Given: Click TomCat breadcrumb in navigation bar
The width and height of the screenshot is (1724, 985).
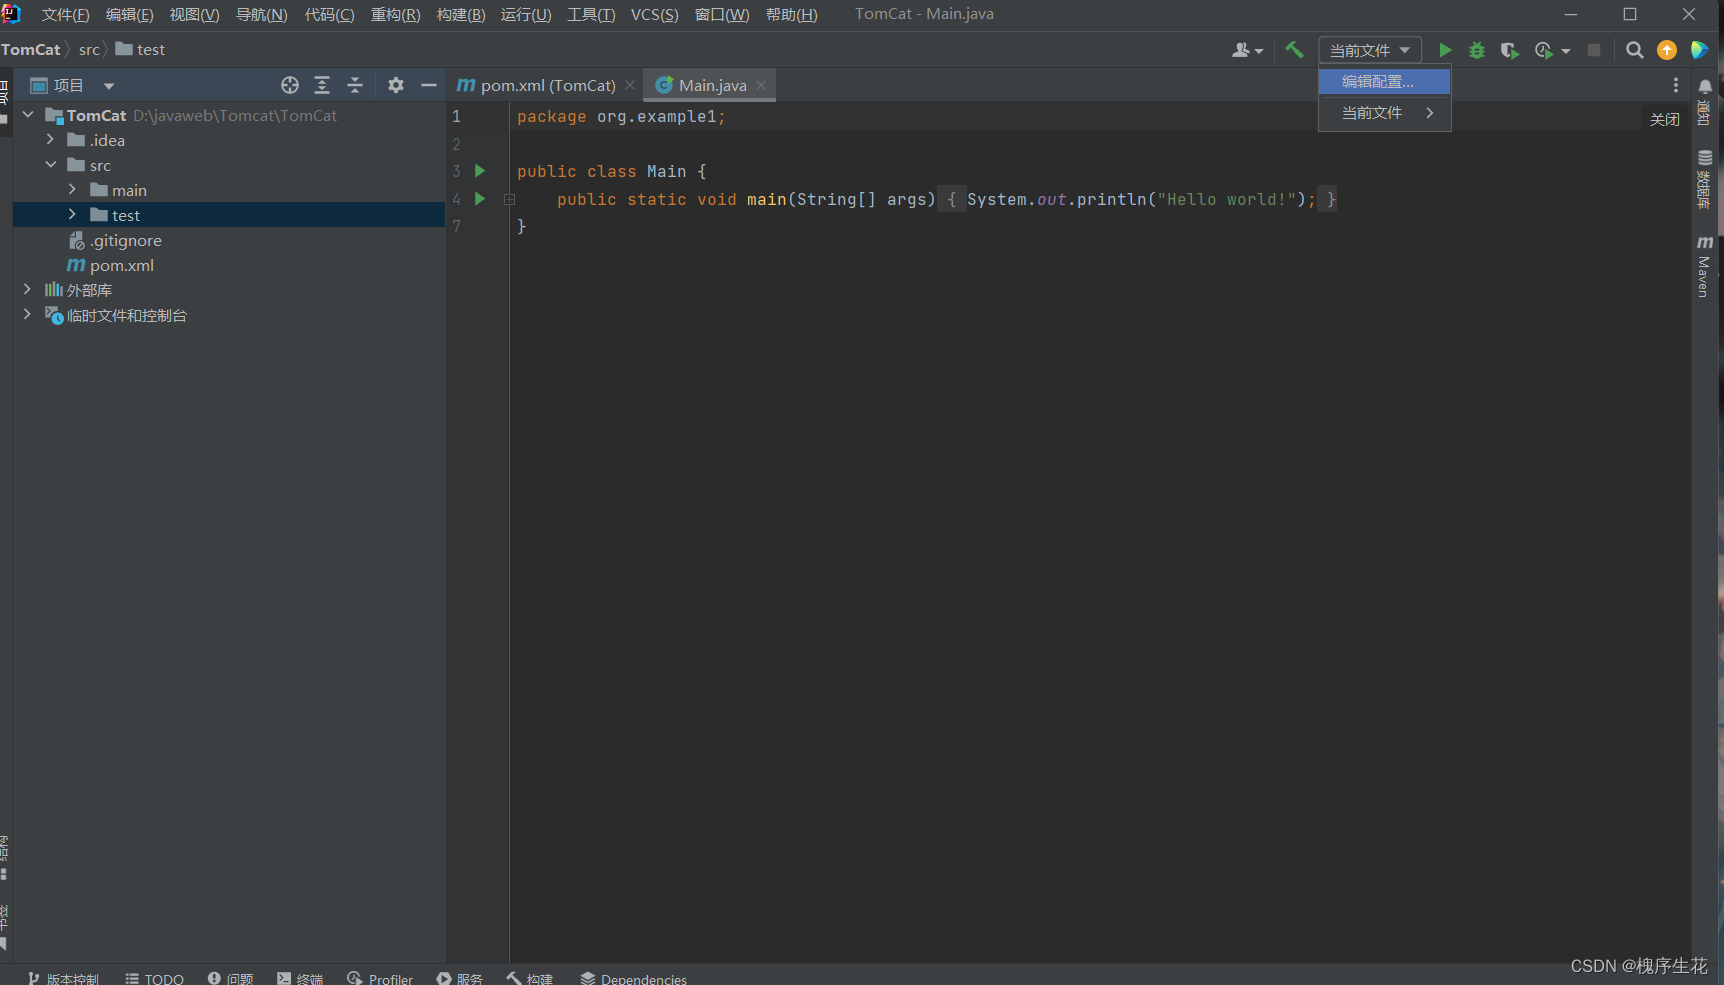Looking at the screenshot, I should point(30,49).
